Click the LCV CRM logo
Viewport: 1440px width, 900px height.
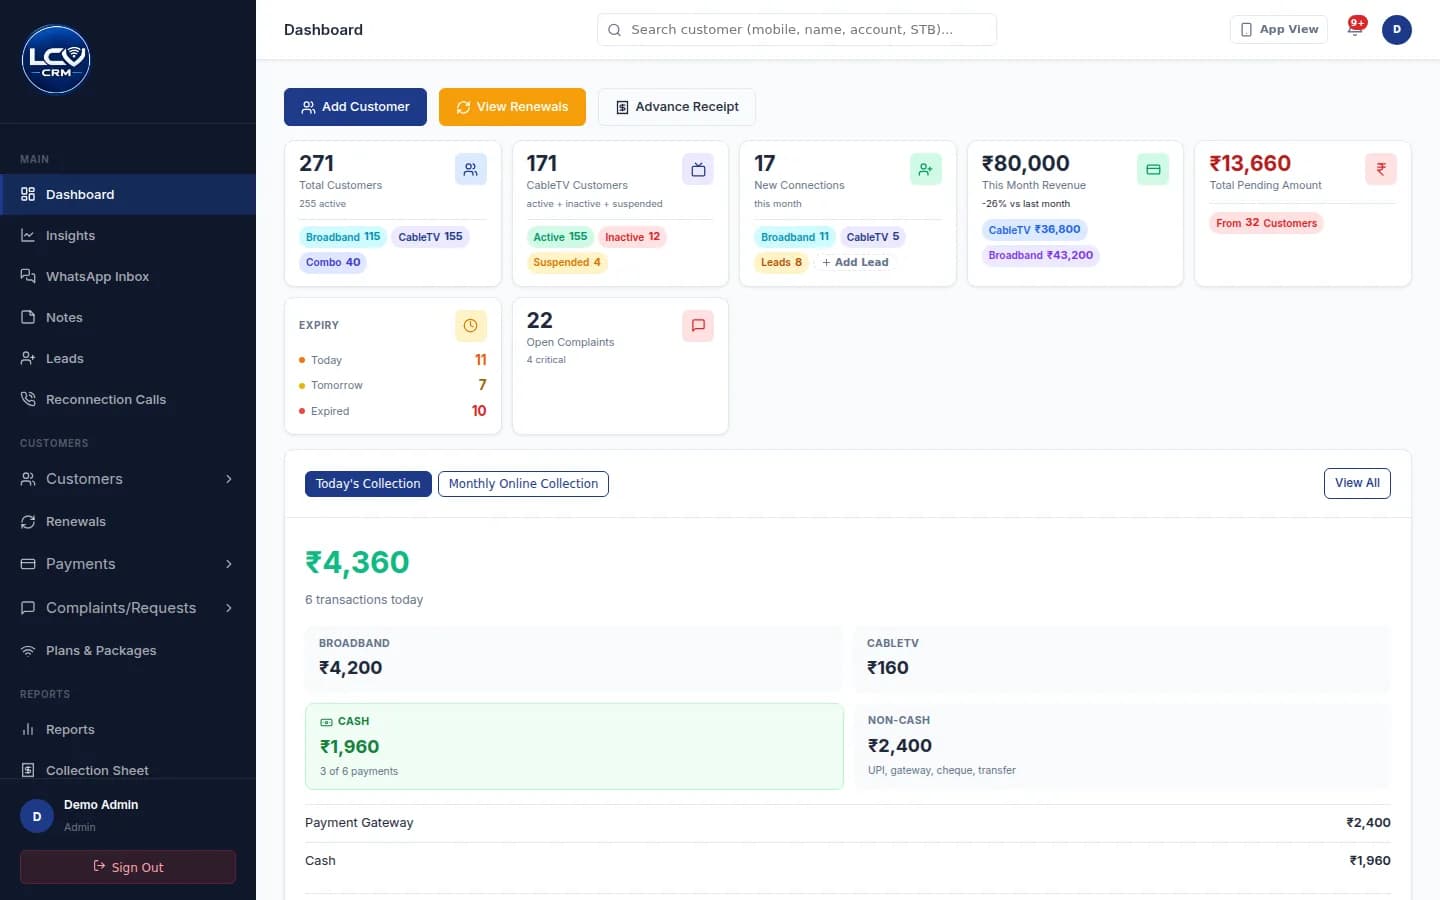[x=56, y=60]
